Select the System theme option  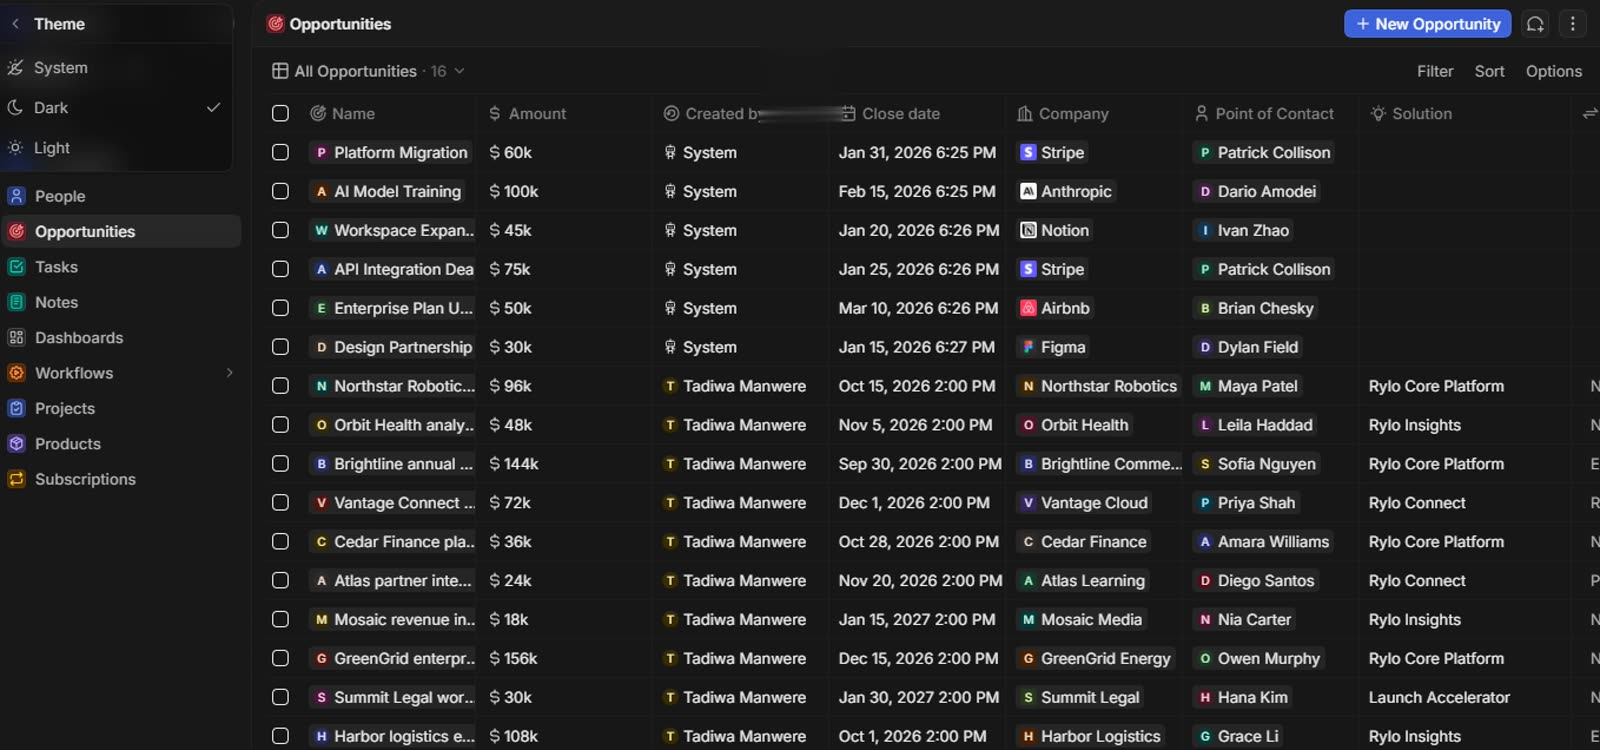pyautogui.click(x=117, y=68)
